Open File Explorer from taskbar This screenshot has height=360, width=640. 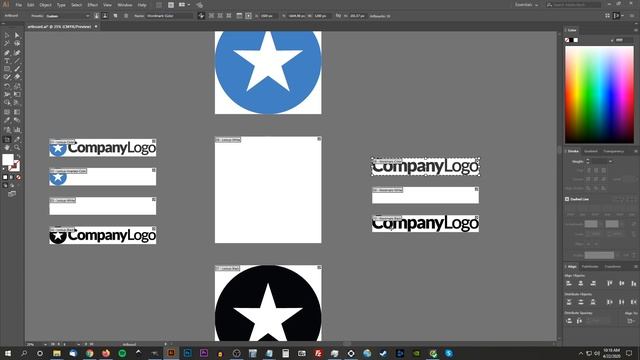pyautogui.click(x=57, y=353)
